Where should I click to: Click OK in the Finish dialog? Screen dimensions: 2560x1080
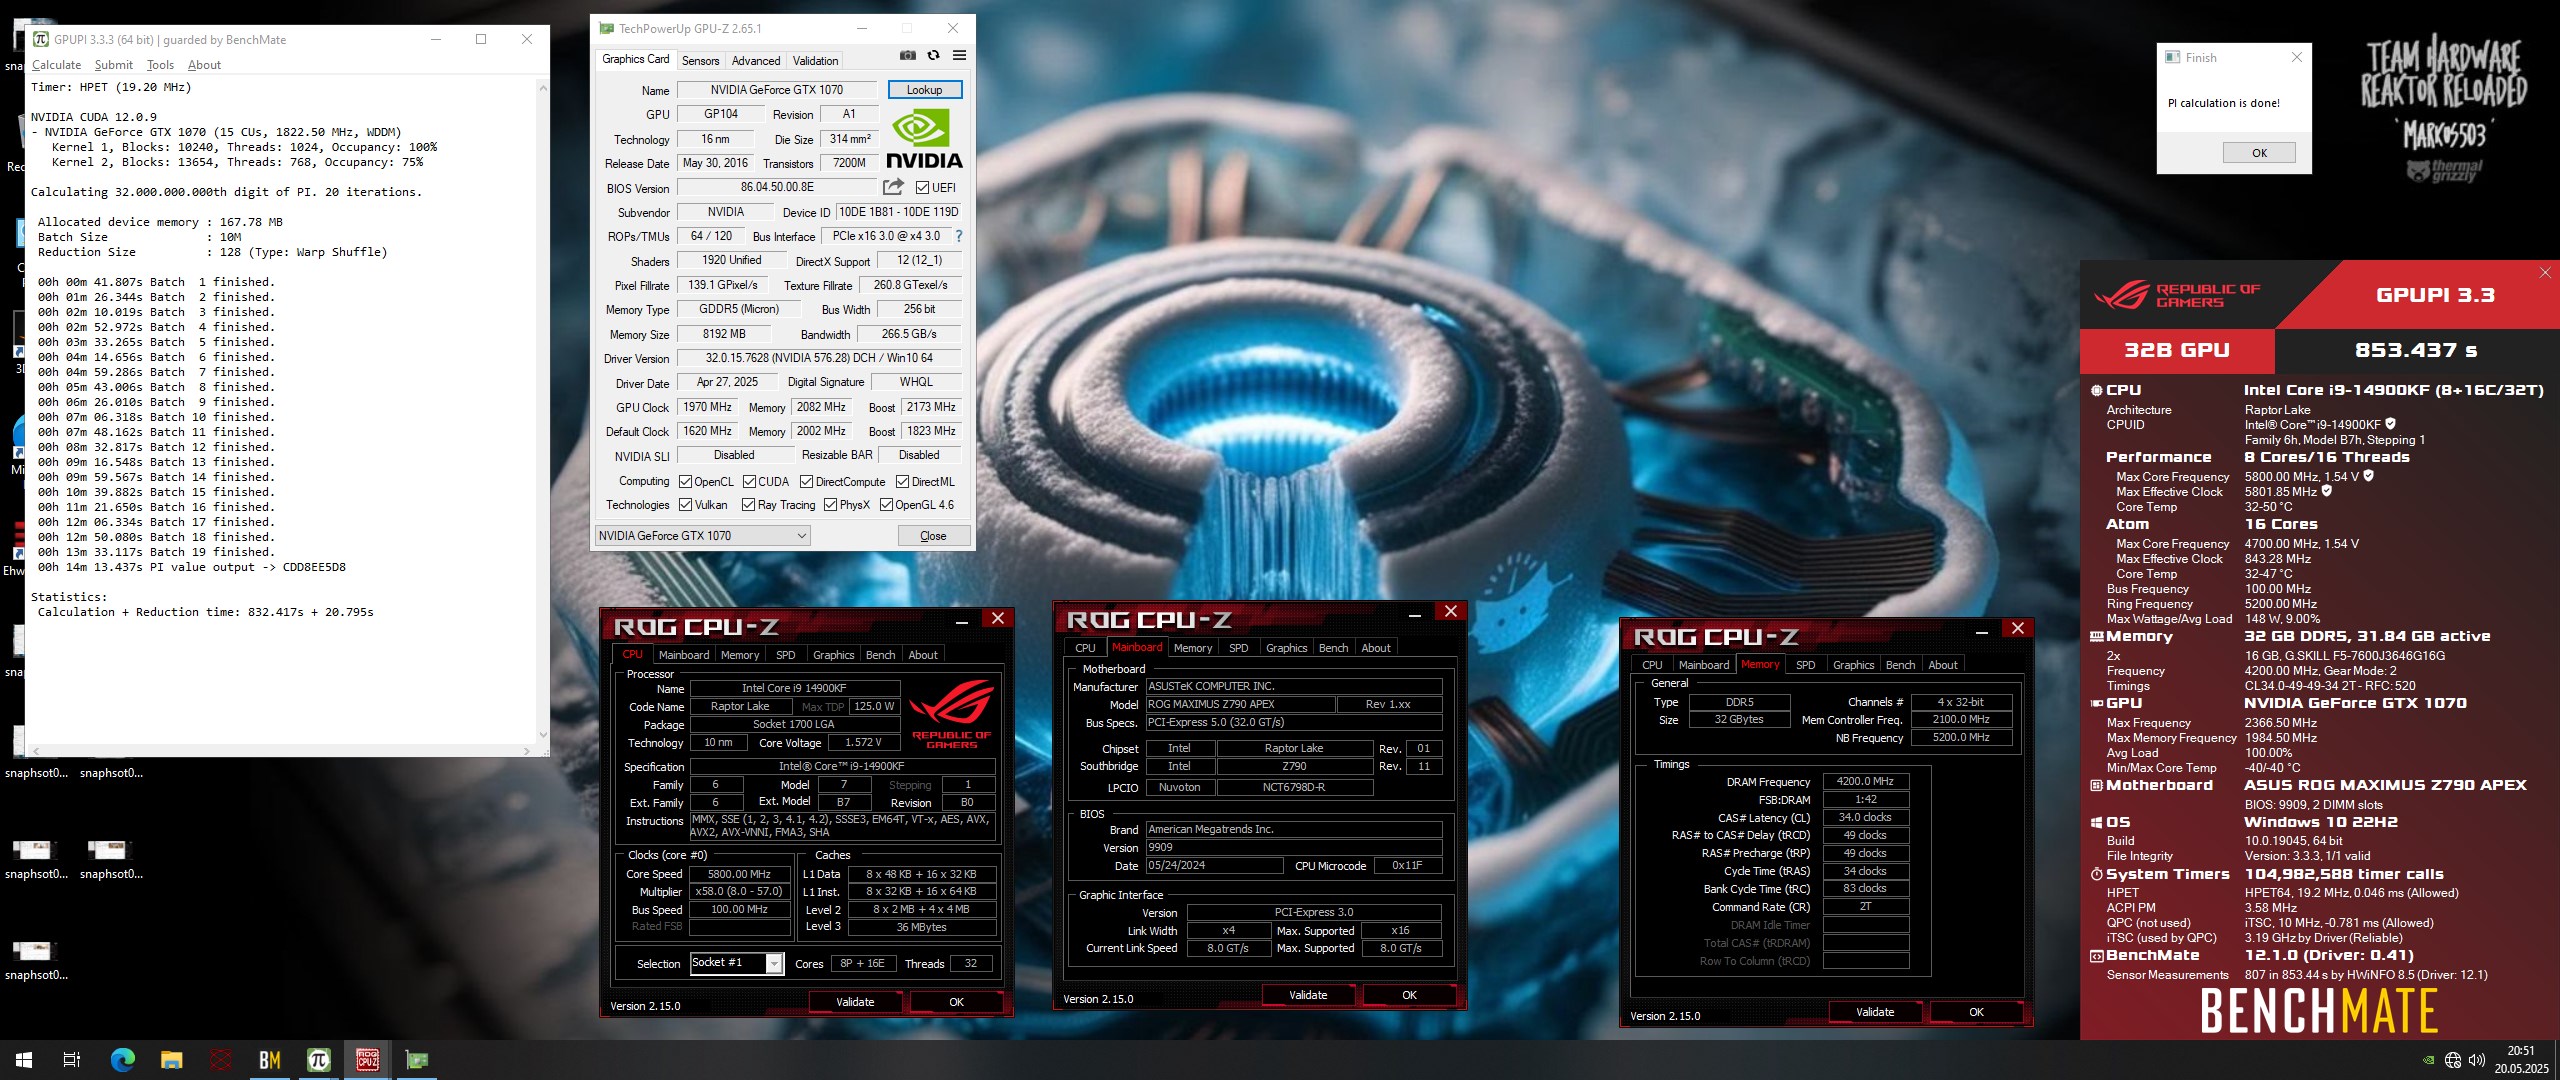2259,153
